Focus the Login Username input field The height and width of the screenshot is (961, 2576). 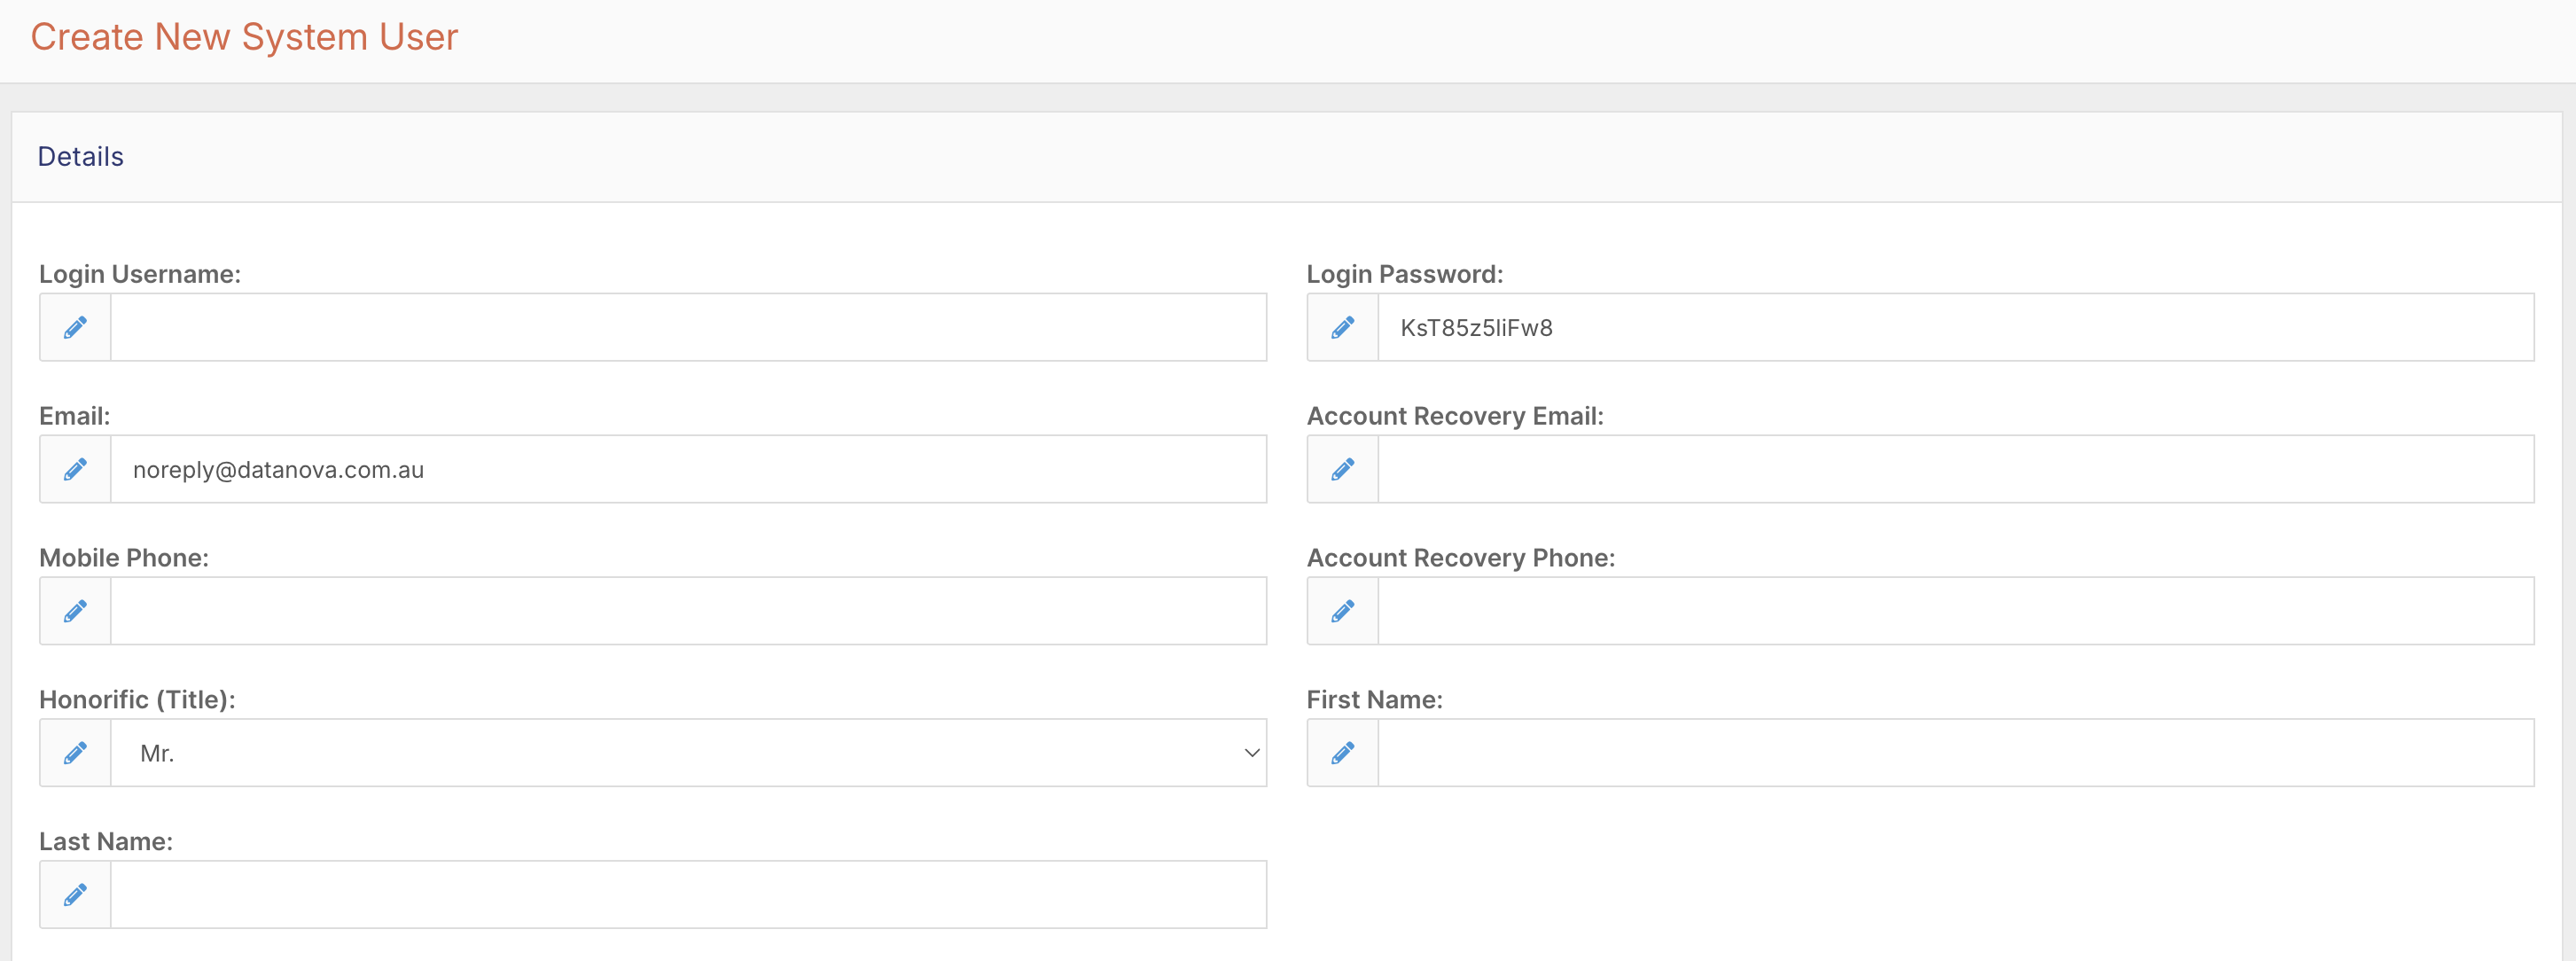(x=688, y=327)
